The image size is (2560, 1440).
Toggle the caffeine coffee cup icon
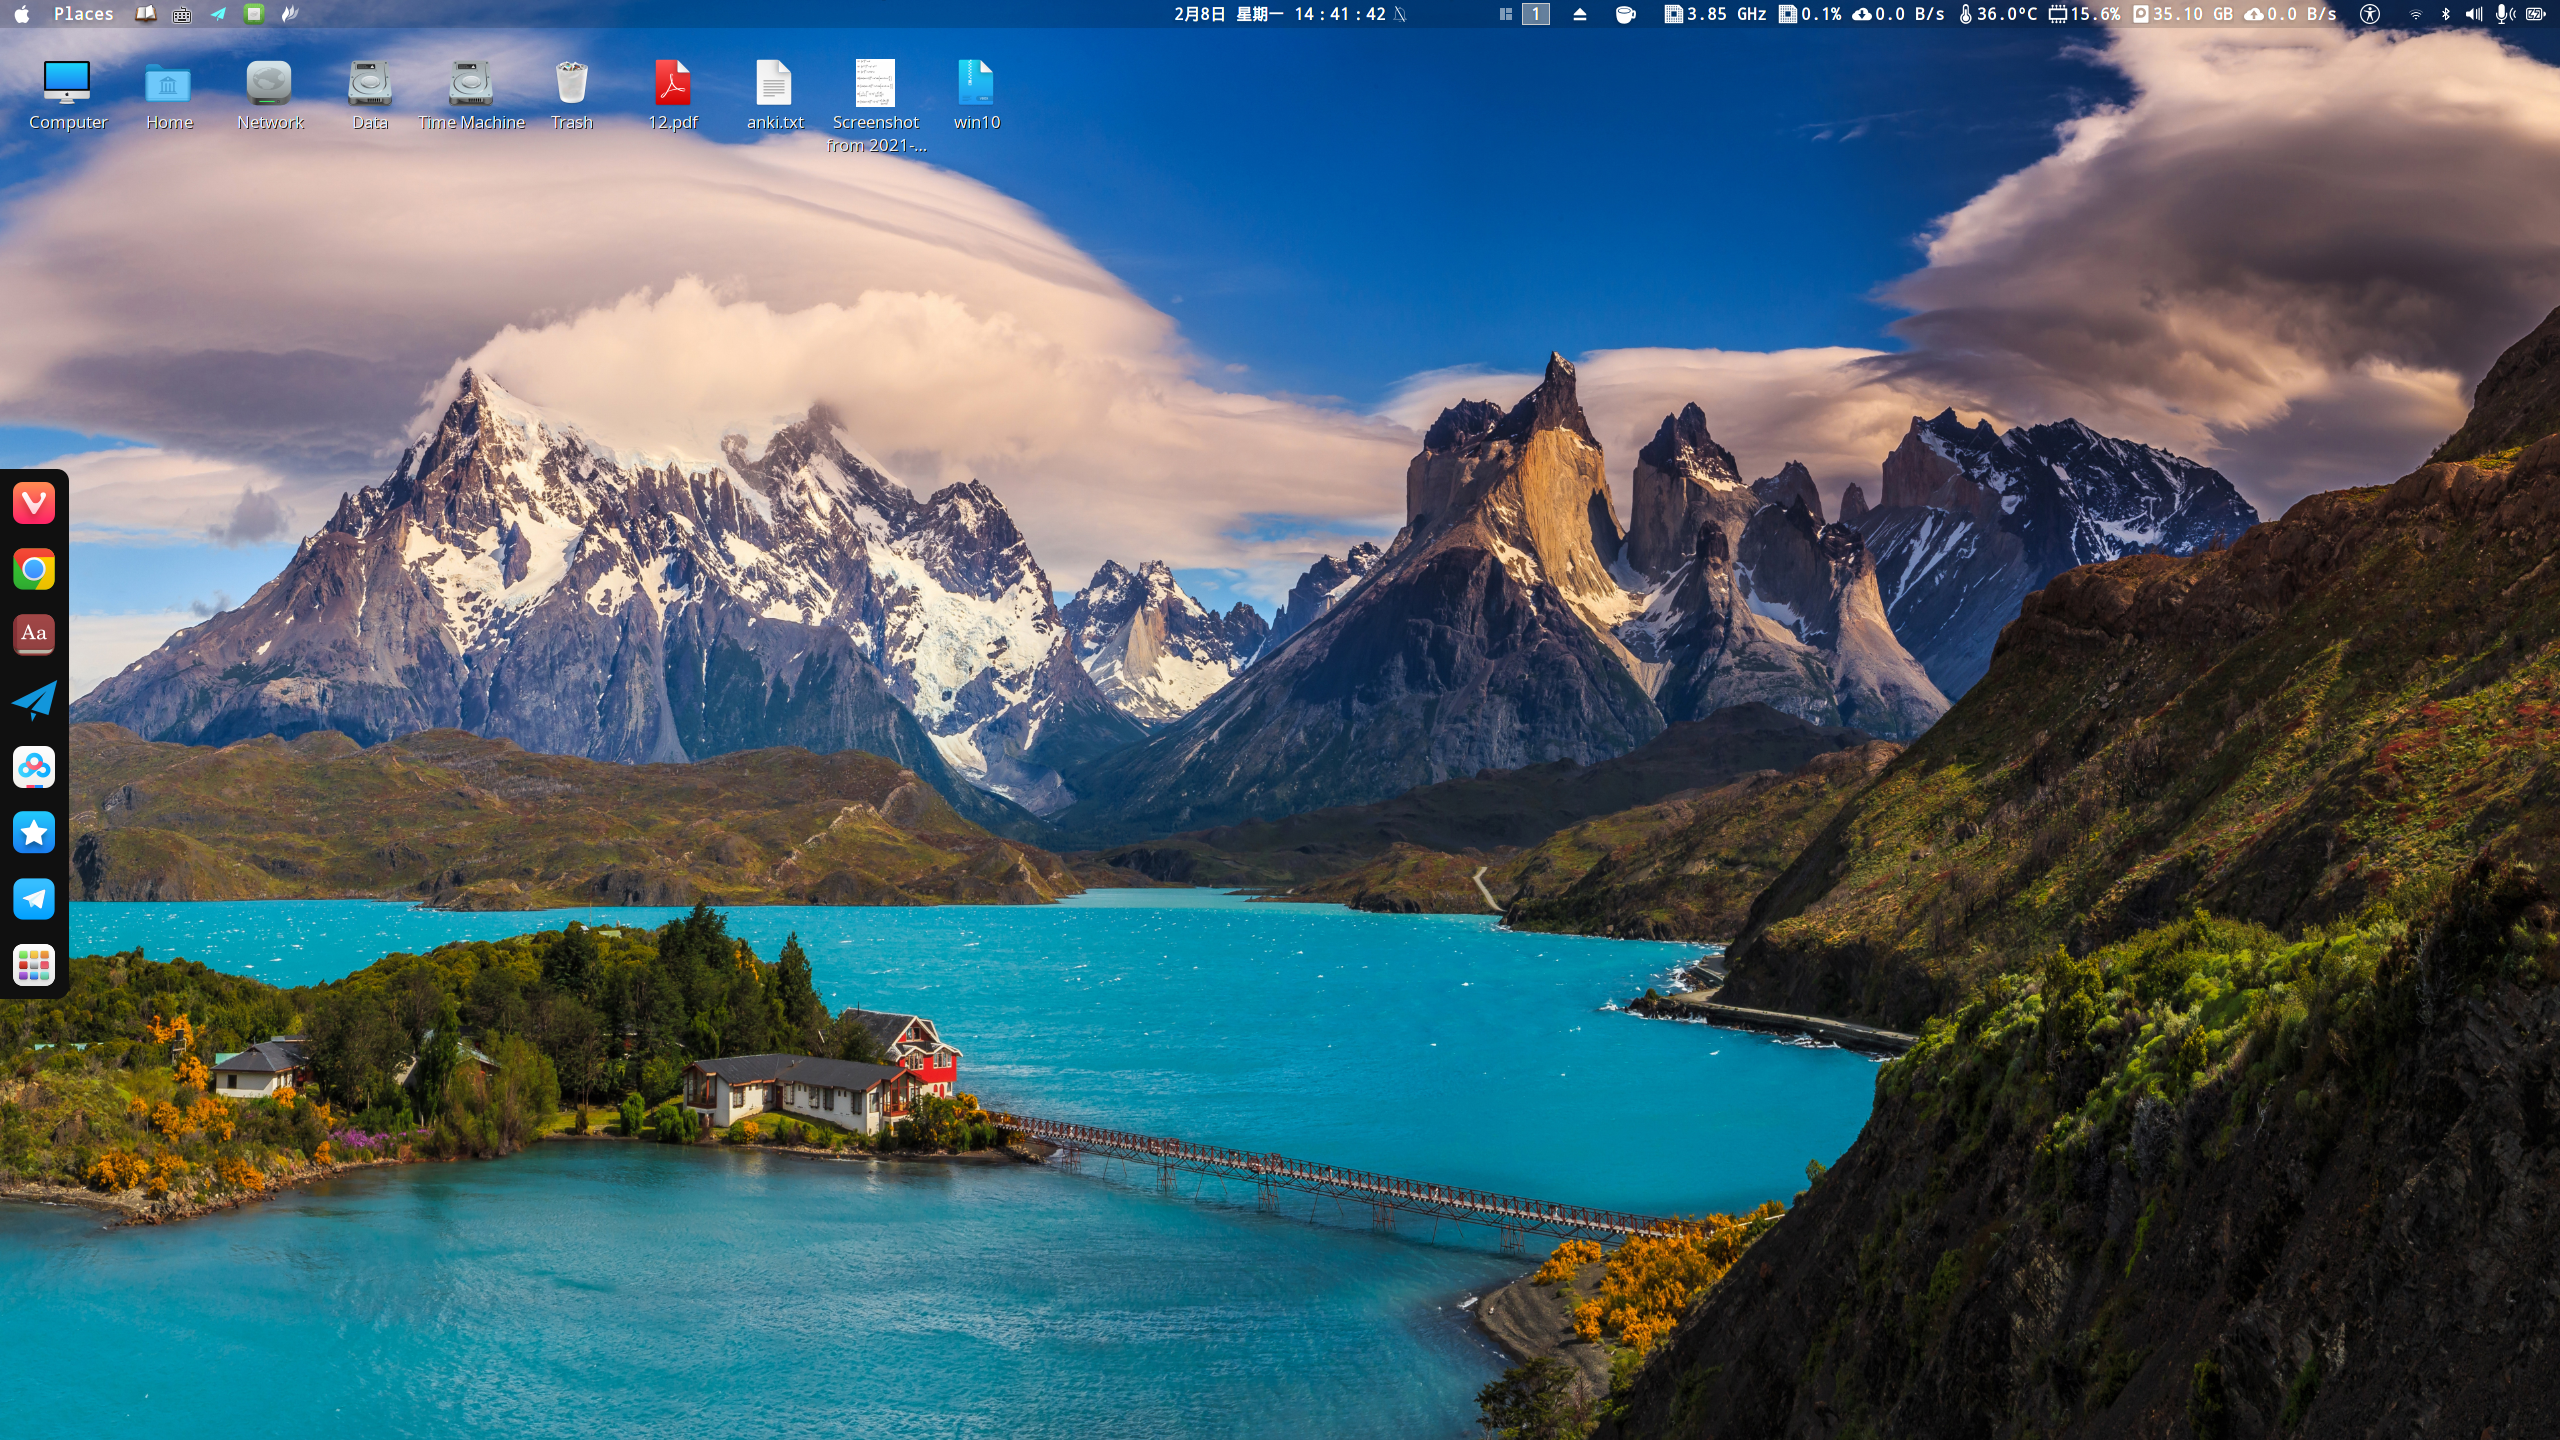(1625, 14)
